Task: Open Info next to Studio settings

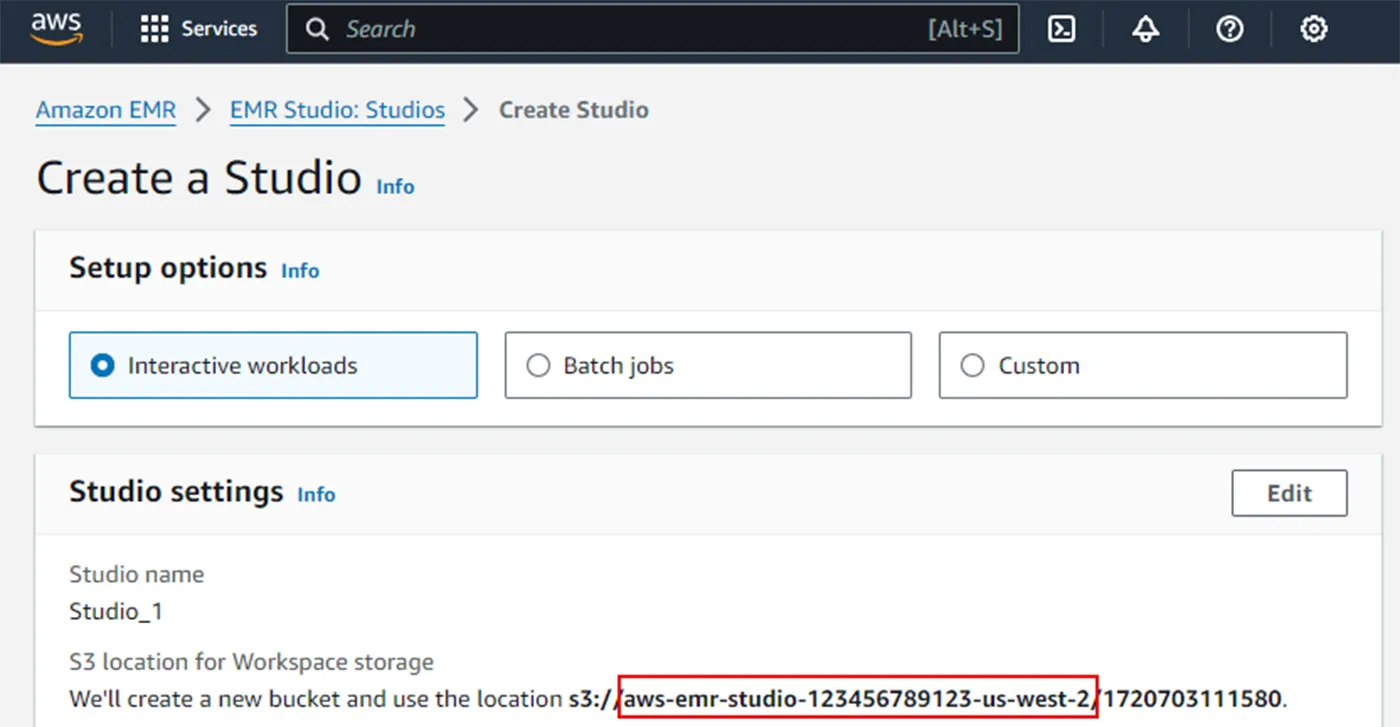Action: [316, 494]
